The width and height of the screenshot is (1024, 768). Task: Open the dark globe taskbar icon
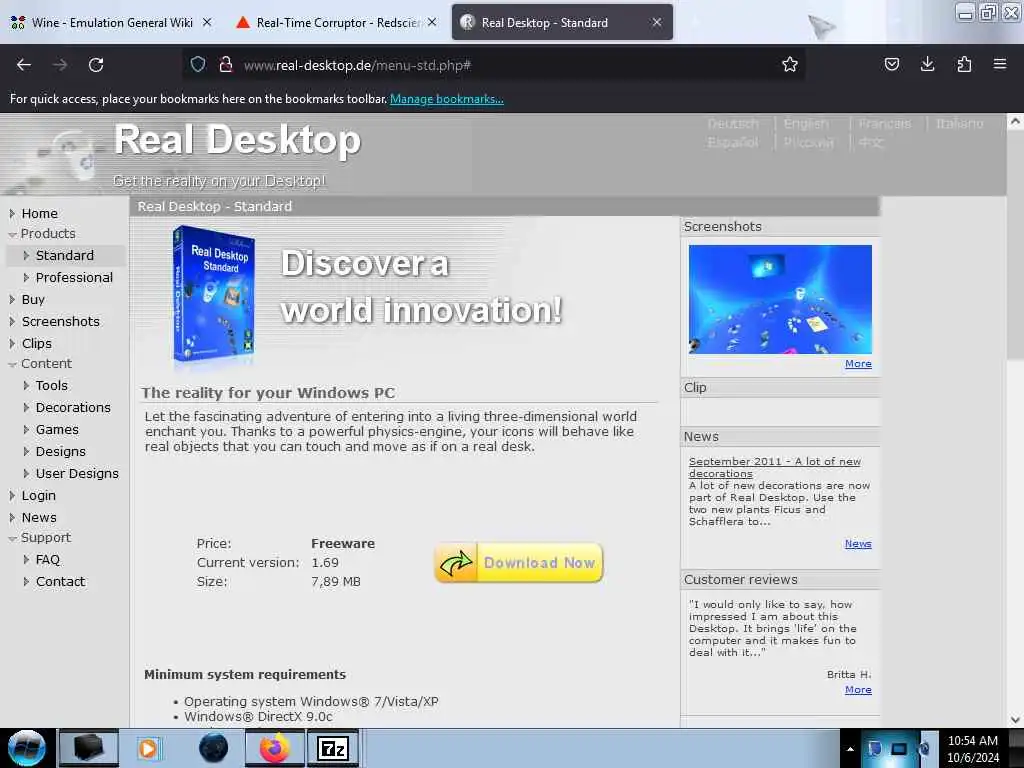(214, 748)
